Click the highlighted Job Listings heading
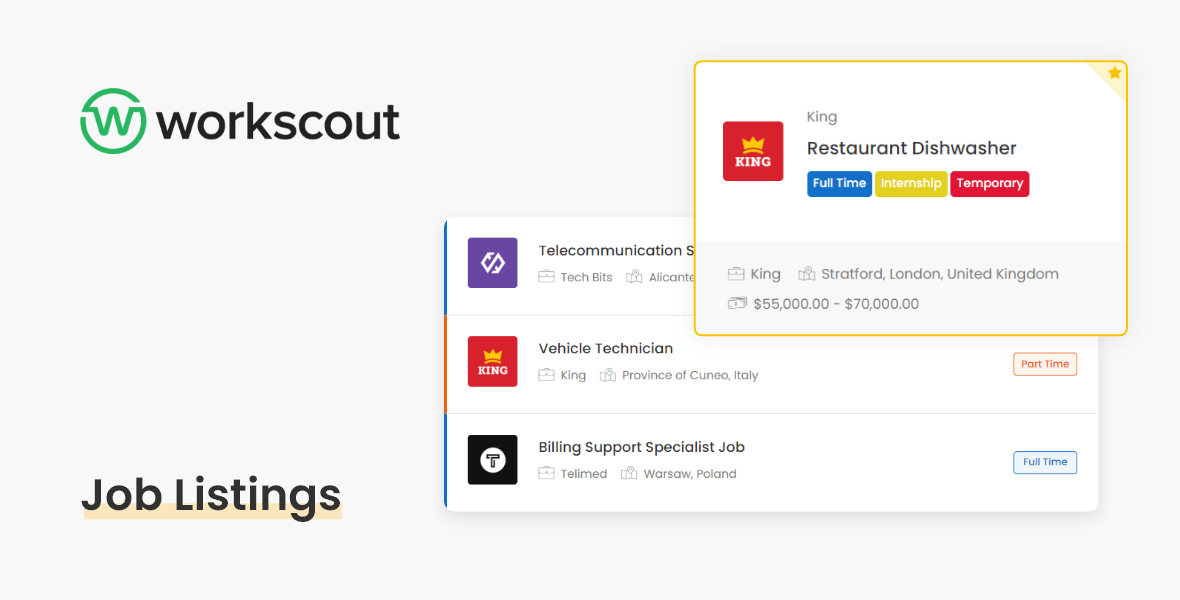The image size is (1180, 600). (211, 495)
